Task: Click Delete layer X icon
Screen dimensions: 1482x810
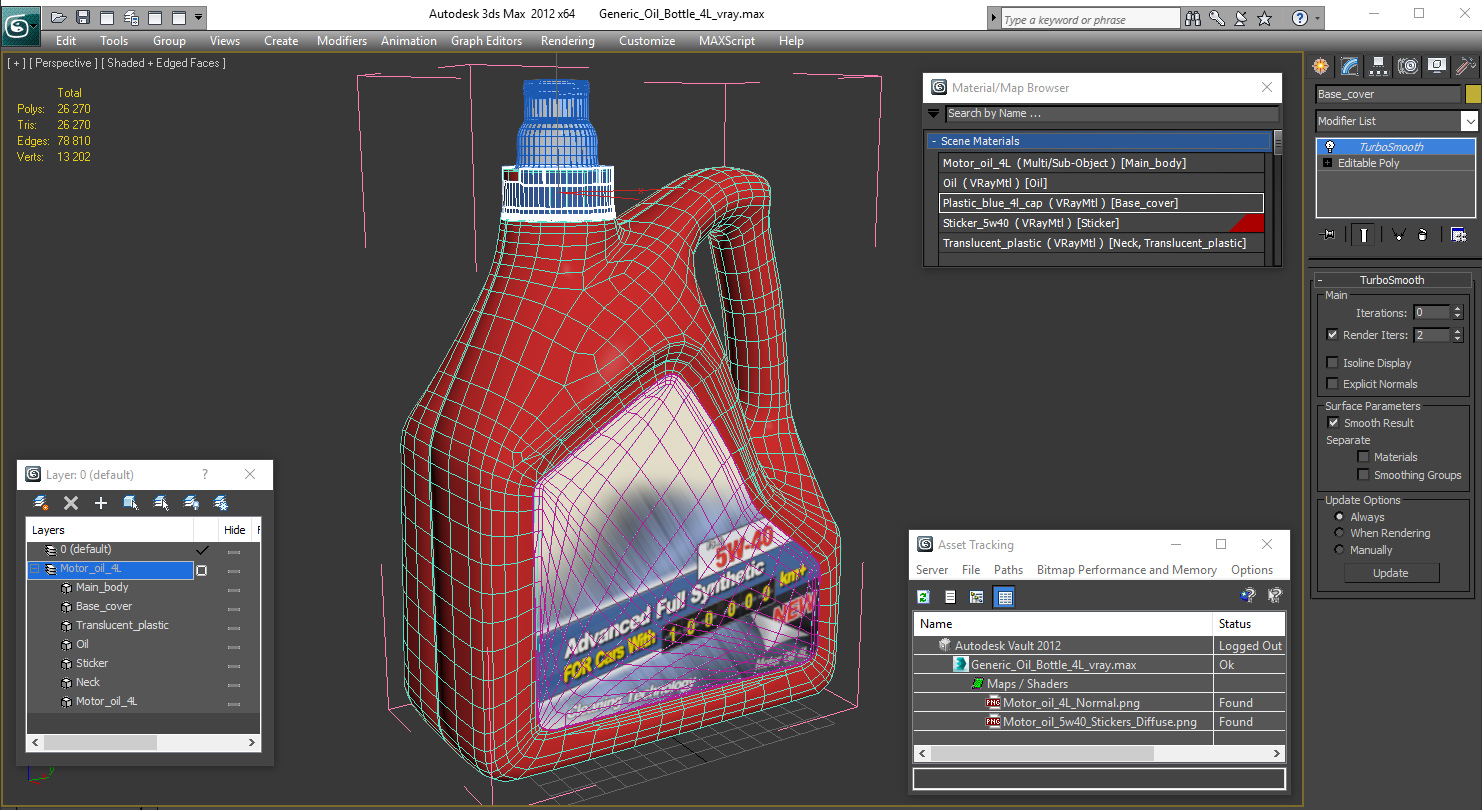Action: 71,502
